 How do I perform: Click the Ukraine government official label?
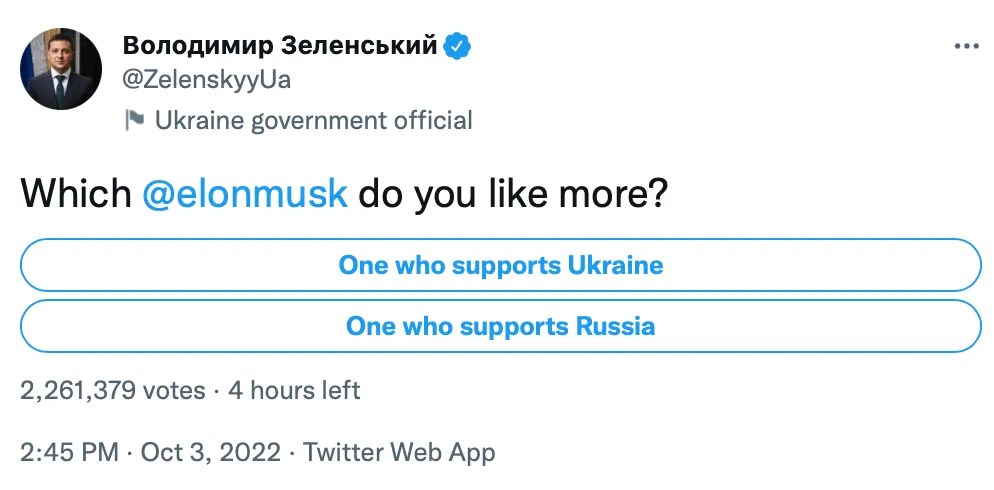pos(313,121)
